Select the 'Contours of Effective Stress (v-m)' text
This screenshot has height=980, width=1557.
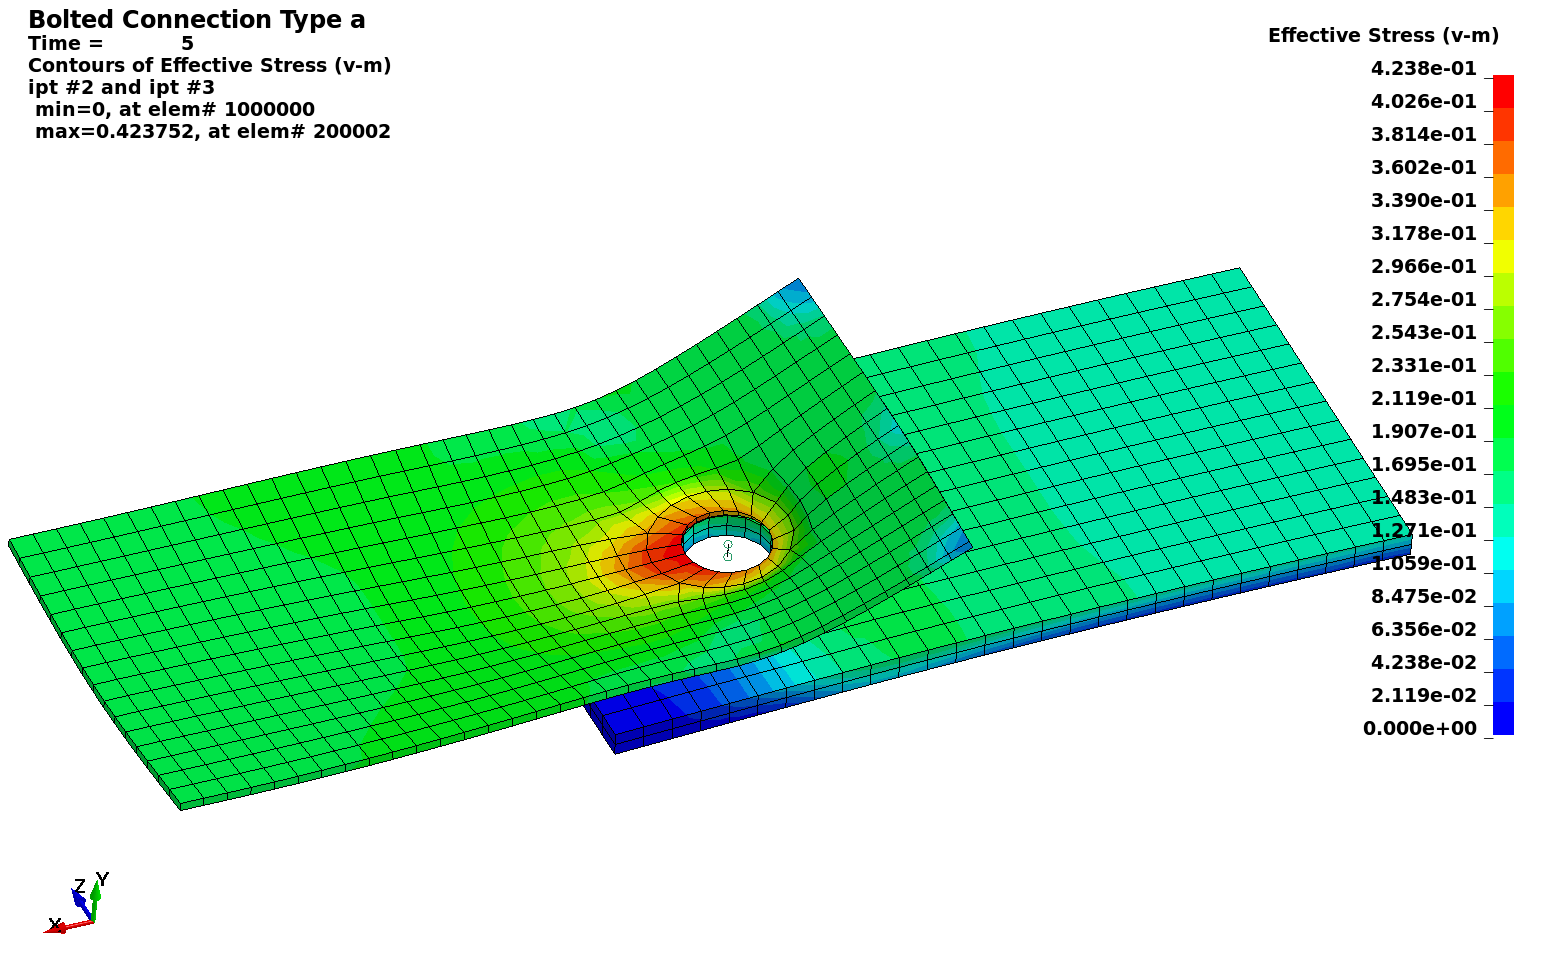click(209, 66)
